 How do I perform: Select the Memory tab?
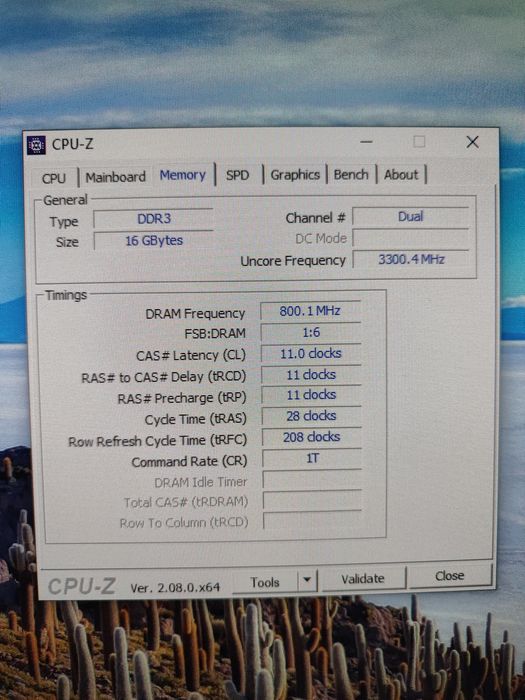[x=183, y=175]
